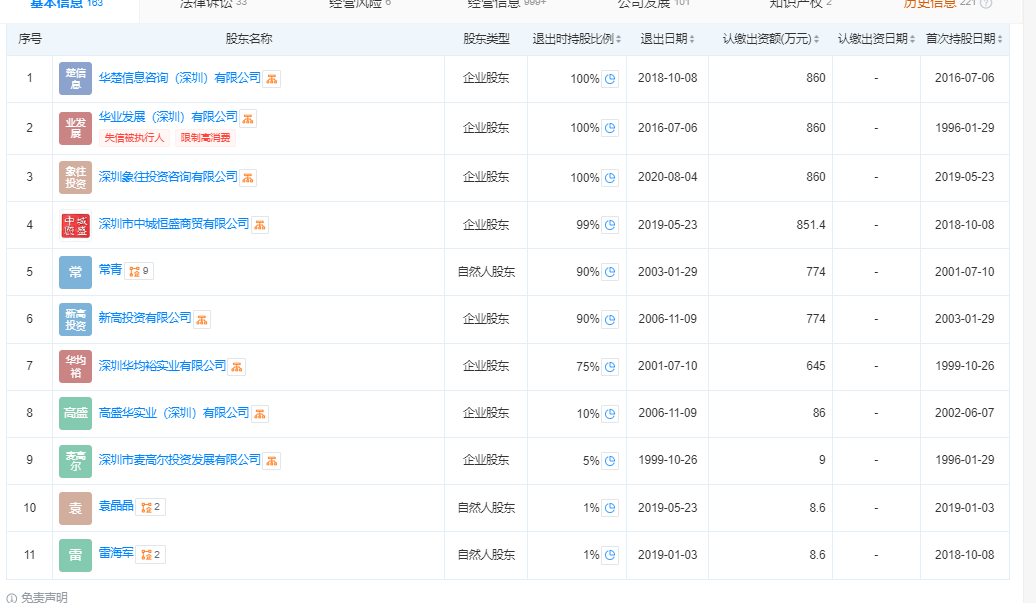Click structure icon beside 深圳市麦高尔投资发展有限公司
Viewport: 1036px width, 603px height.
(272, 461)
